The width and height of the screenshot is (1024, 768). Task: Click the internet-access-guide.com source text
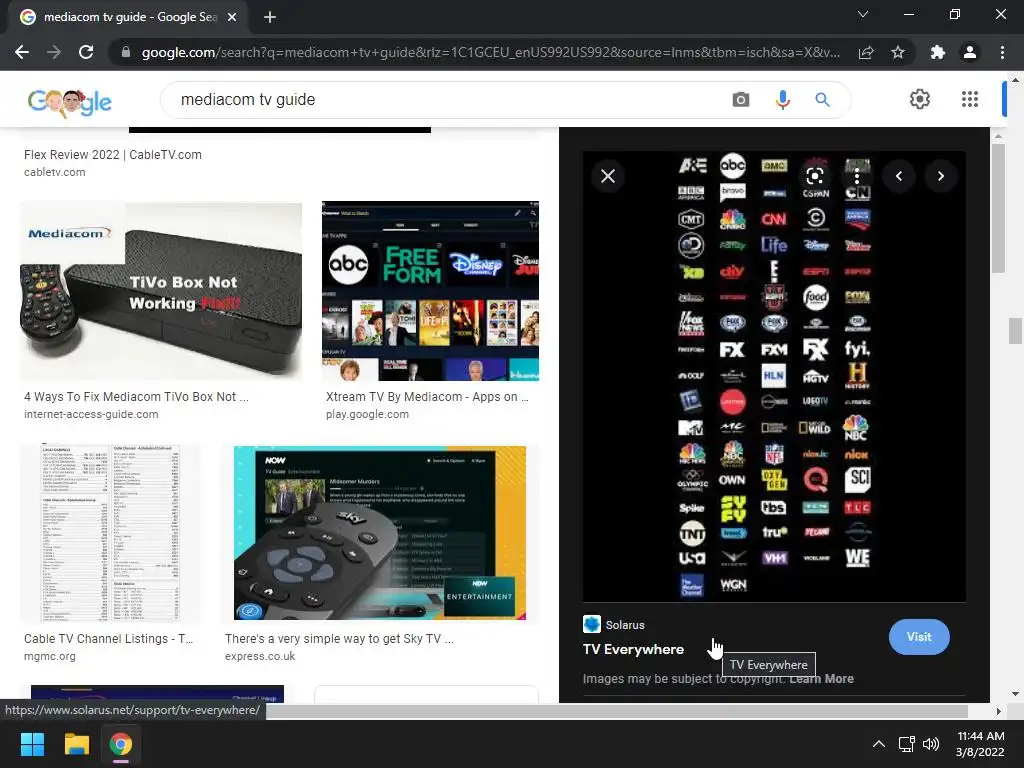pos(91,414)
